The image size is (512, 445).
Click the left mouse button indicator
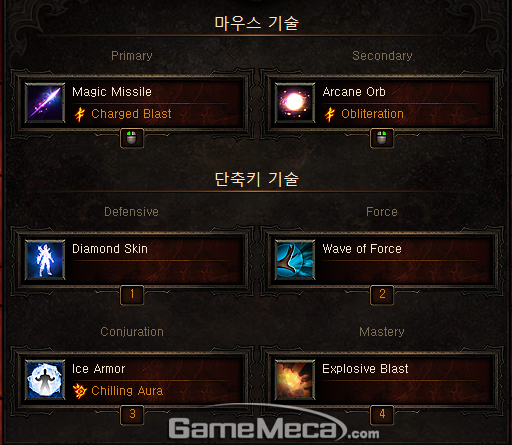[132, 138]
